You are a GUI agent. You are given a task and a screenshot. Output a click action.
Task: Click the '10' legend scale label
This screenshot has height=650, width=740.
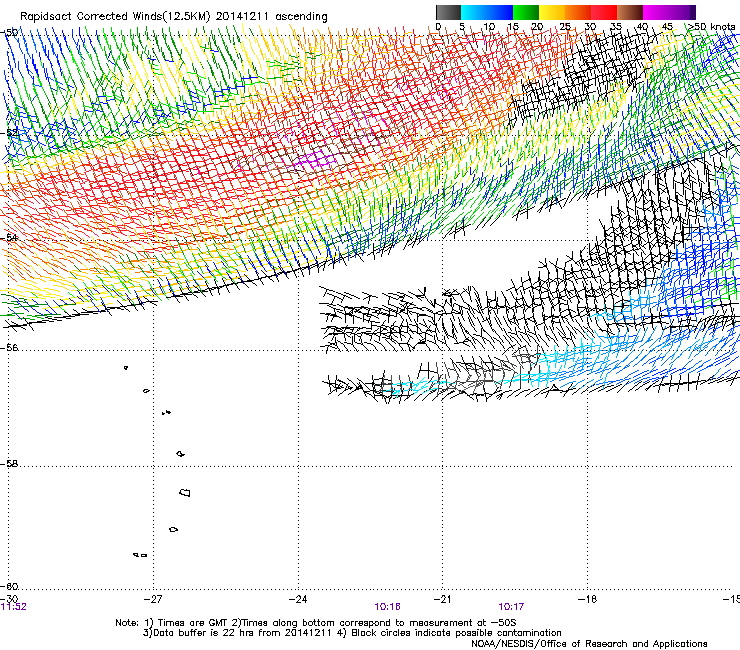point(489,26)
